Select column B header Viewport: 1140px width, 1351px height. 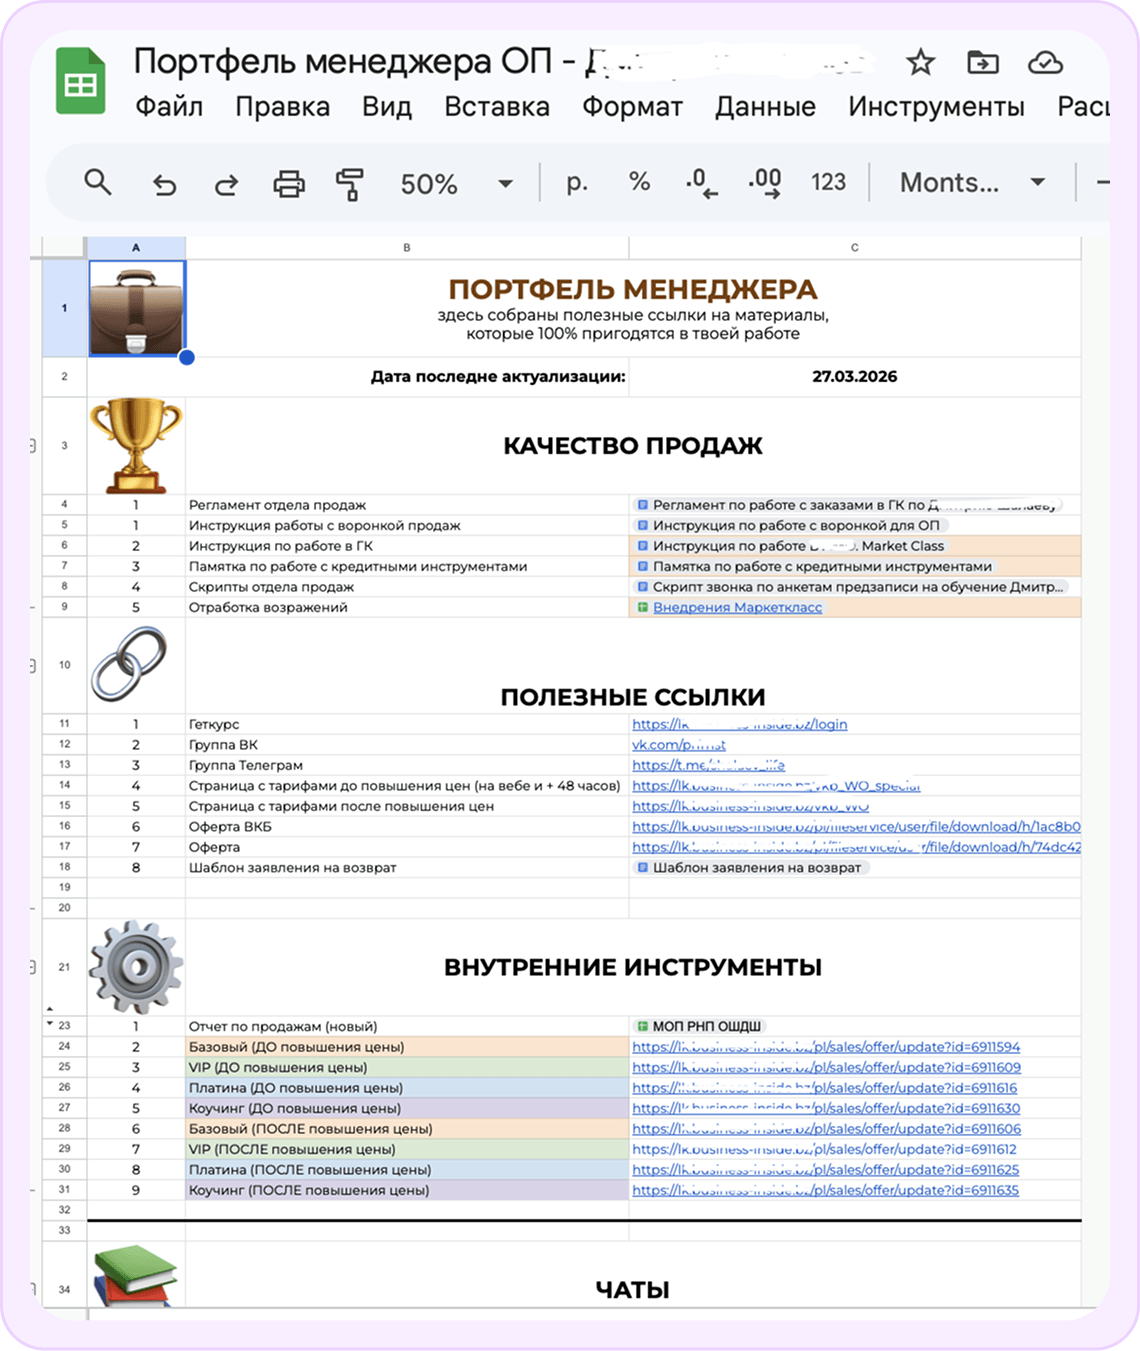tap(407, 248)
